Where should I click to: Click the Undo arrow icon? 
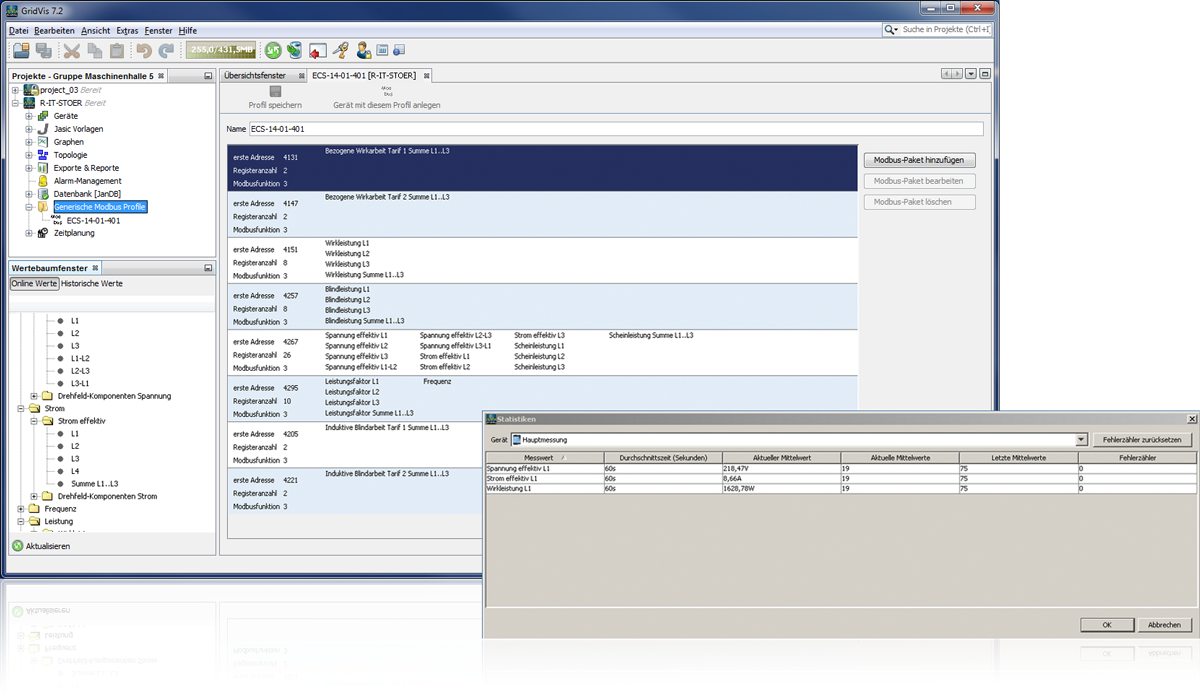(145, 50)
